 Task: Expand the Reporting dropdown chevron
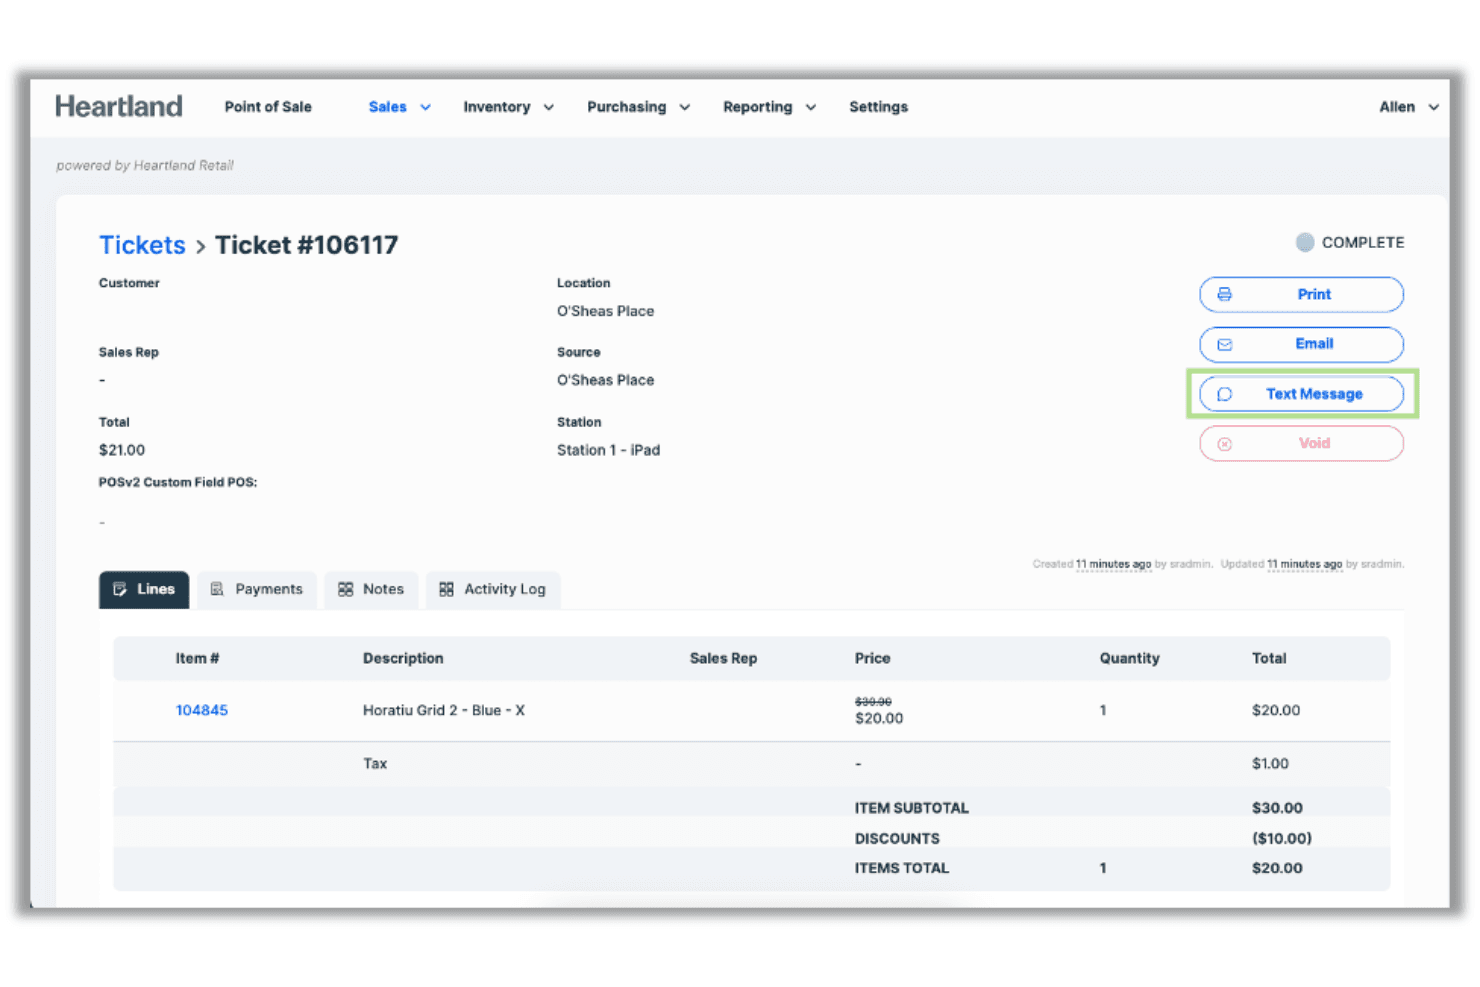coord(810,107)
